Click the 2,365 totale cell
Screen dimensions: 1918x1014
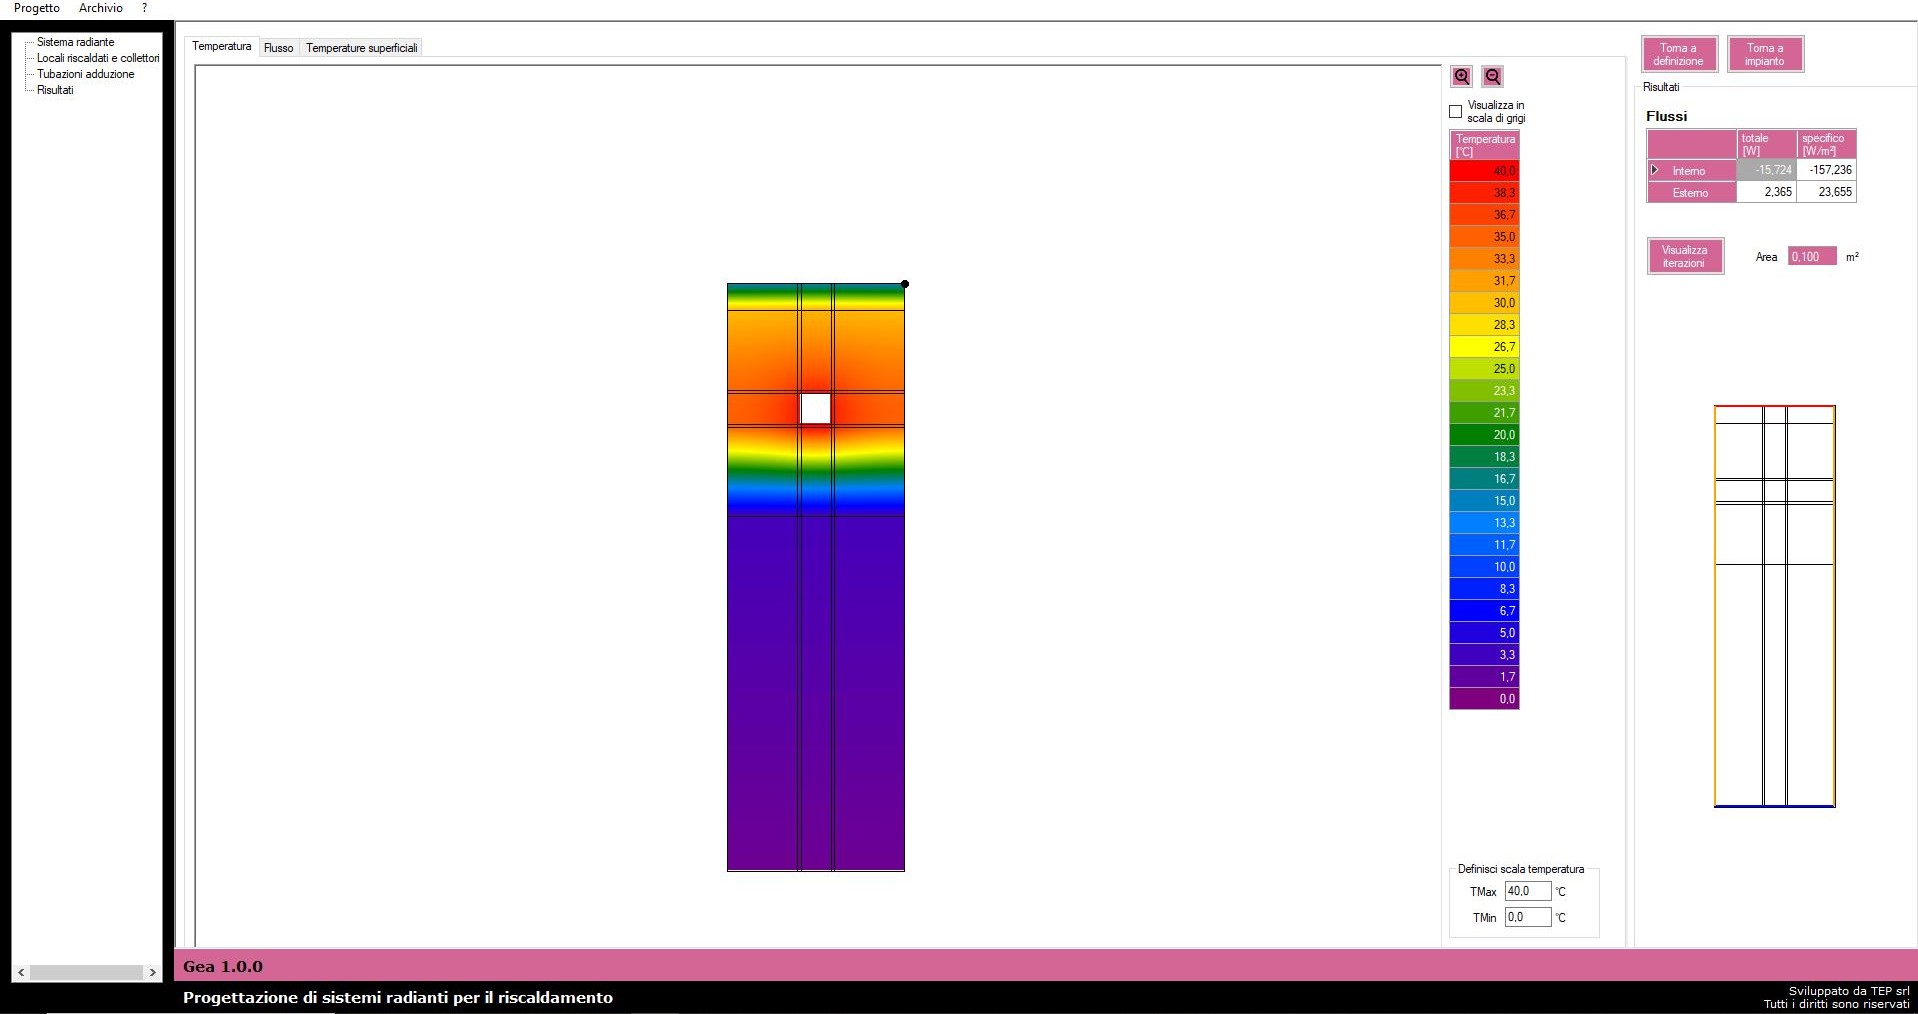[x=1767, y=192]
